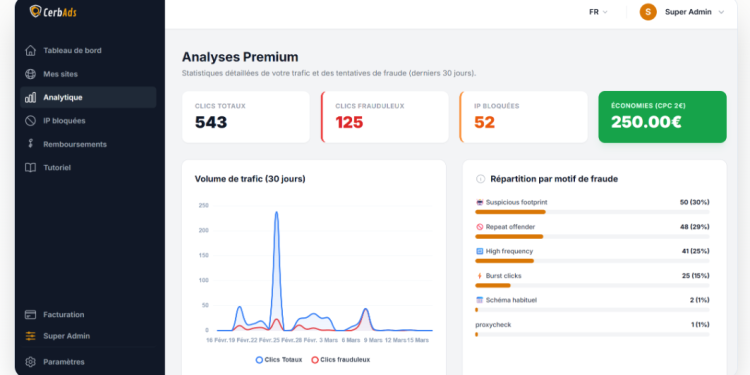Click the tall blue traffic peak
The height and width of the screenshot is (375, 750).
[x=276, y=213]
